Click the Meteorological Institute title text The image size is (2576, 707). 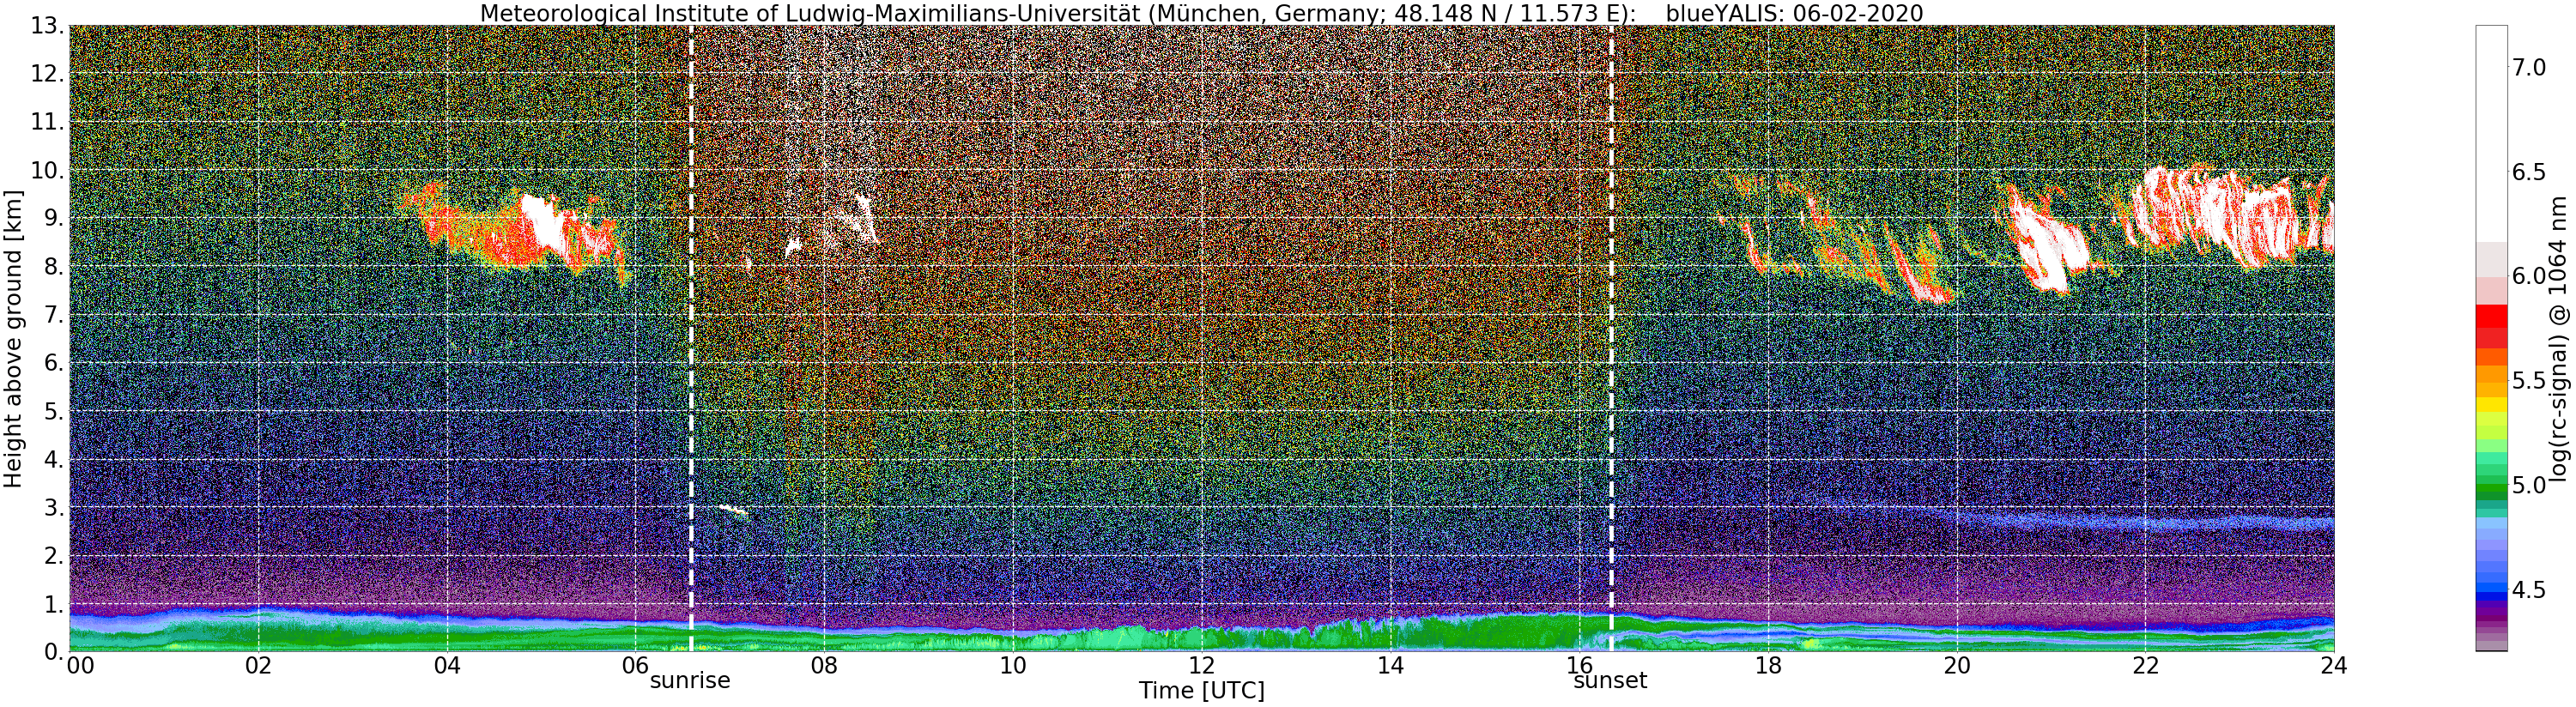tap(1058, 13)
